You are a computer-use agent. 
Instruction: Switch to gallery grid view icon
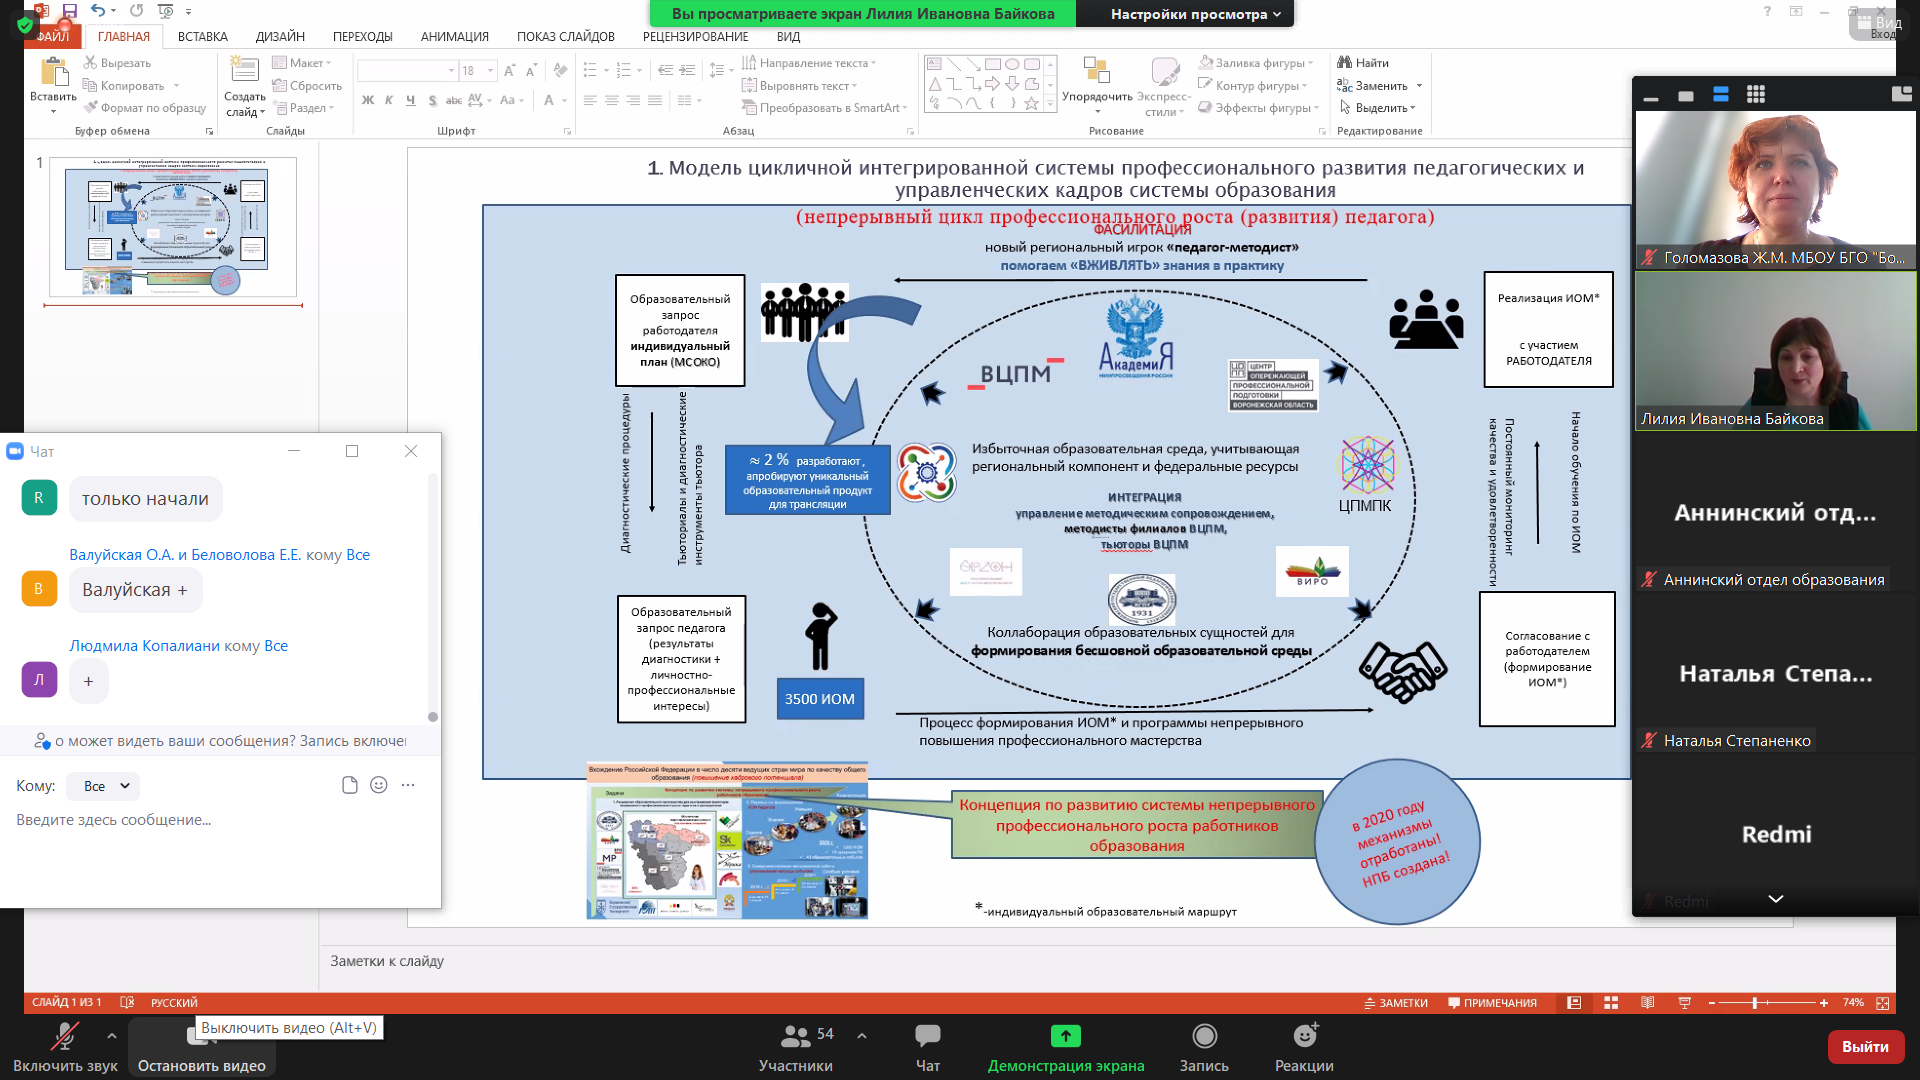(x=1756, y=95)
